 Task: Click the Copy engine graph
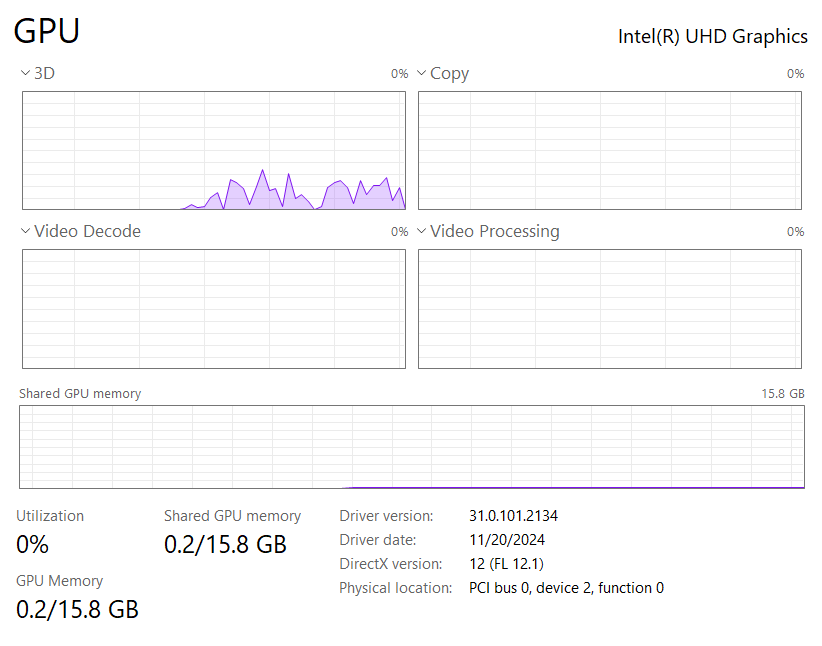[x=610, y=150]
